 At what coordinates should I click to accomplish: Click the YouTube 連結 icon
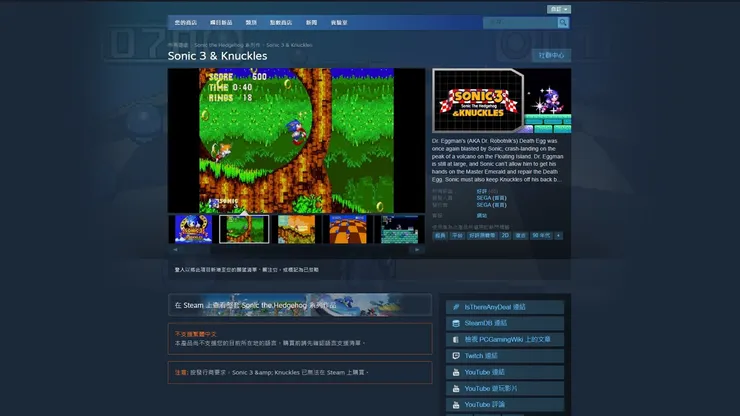pos(456,372)
